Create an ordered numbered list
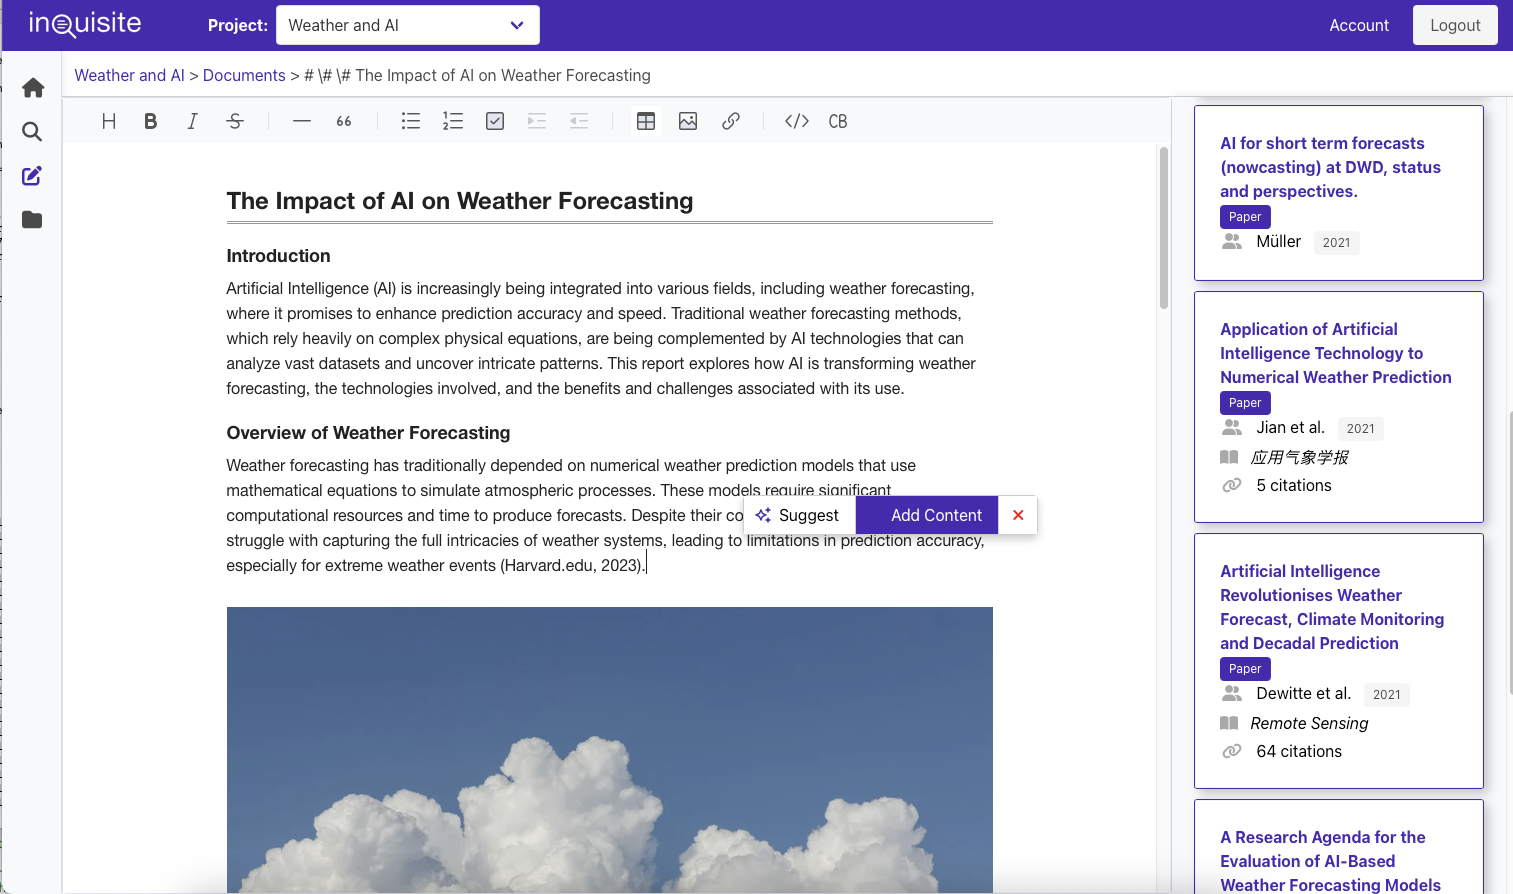Viewport: 1513px width, 894px height. point(453,121)
